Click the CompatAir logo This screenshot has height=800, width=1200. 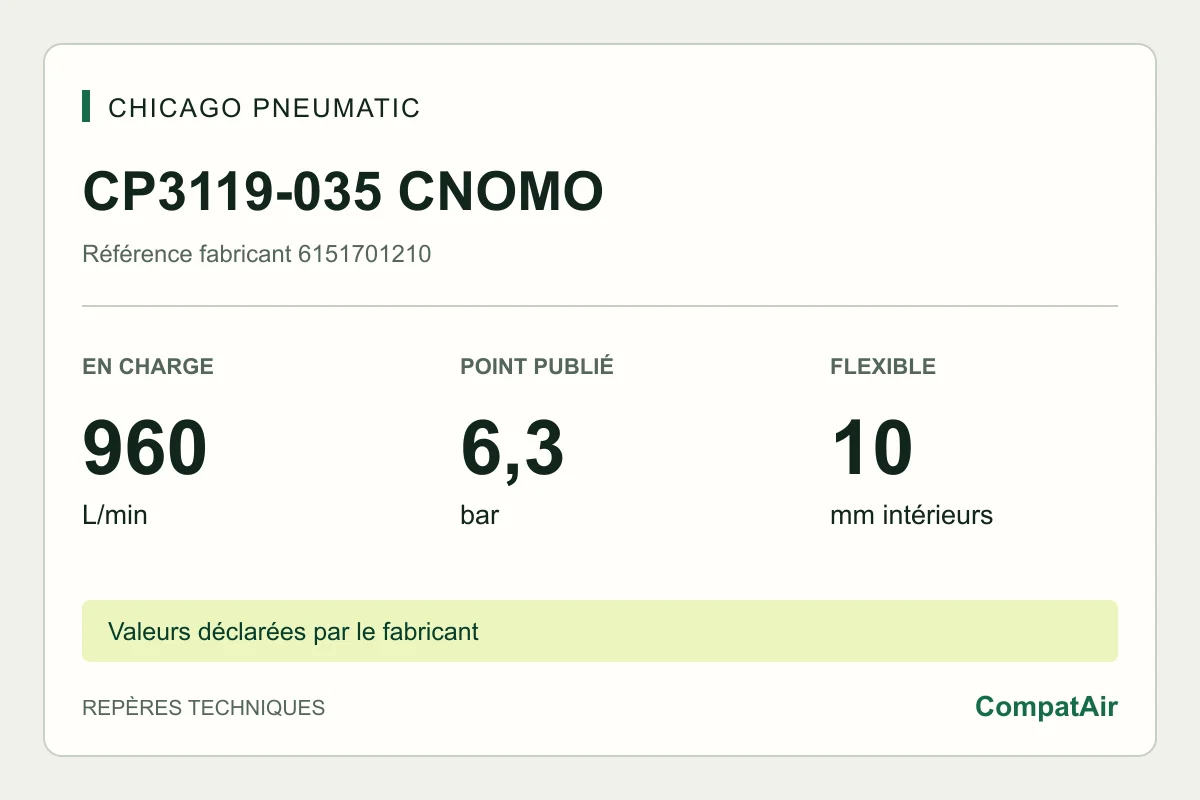(1047, 707)
